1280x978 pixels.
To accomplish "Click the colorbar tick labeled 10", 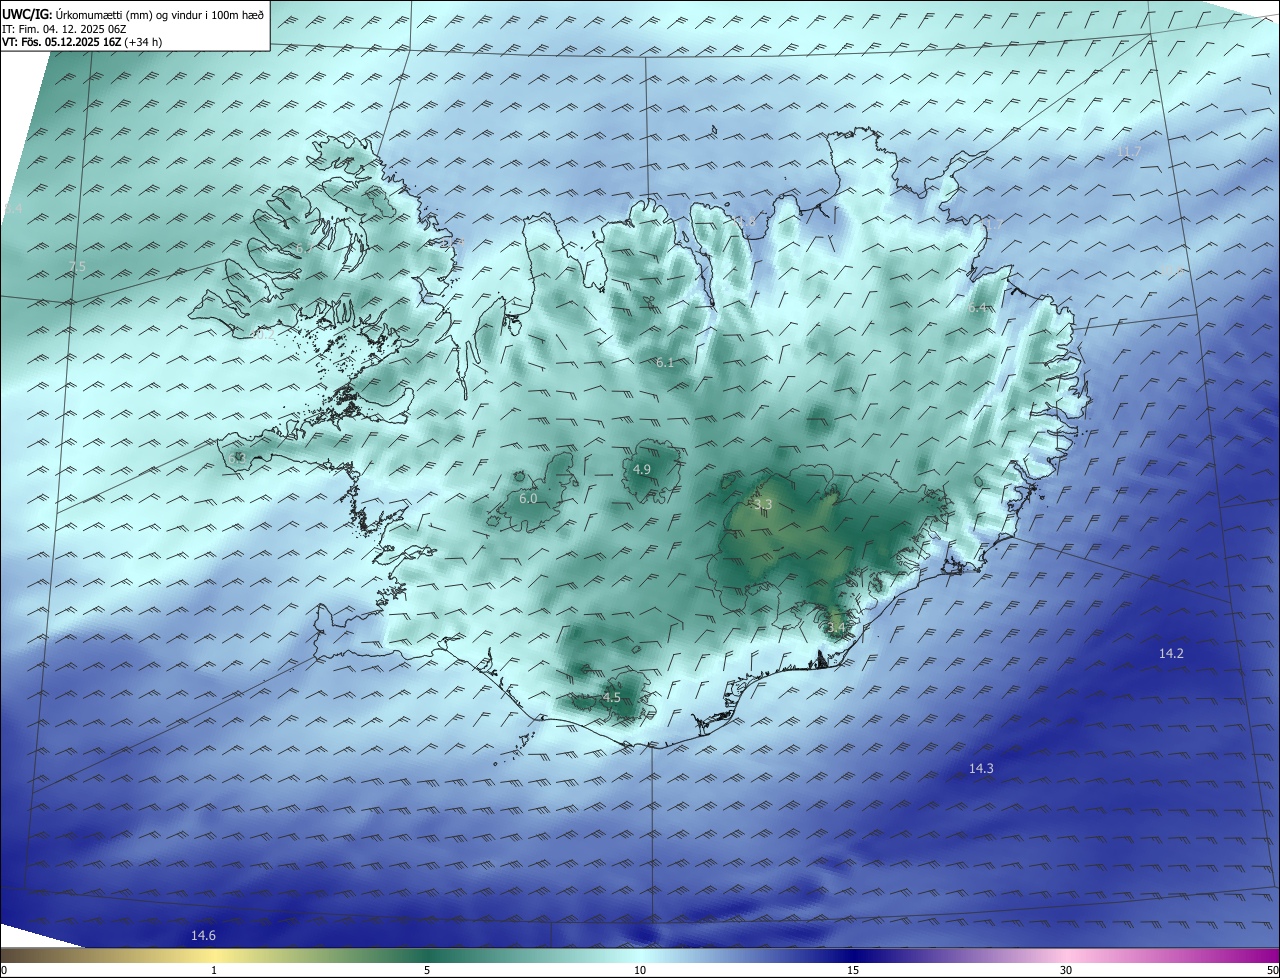I will pyautogui.click(x=640, y=970).
